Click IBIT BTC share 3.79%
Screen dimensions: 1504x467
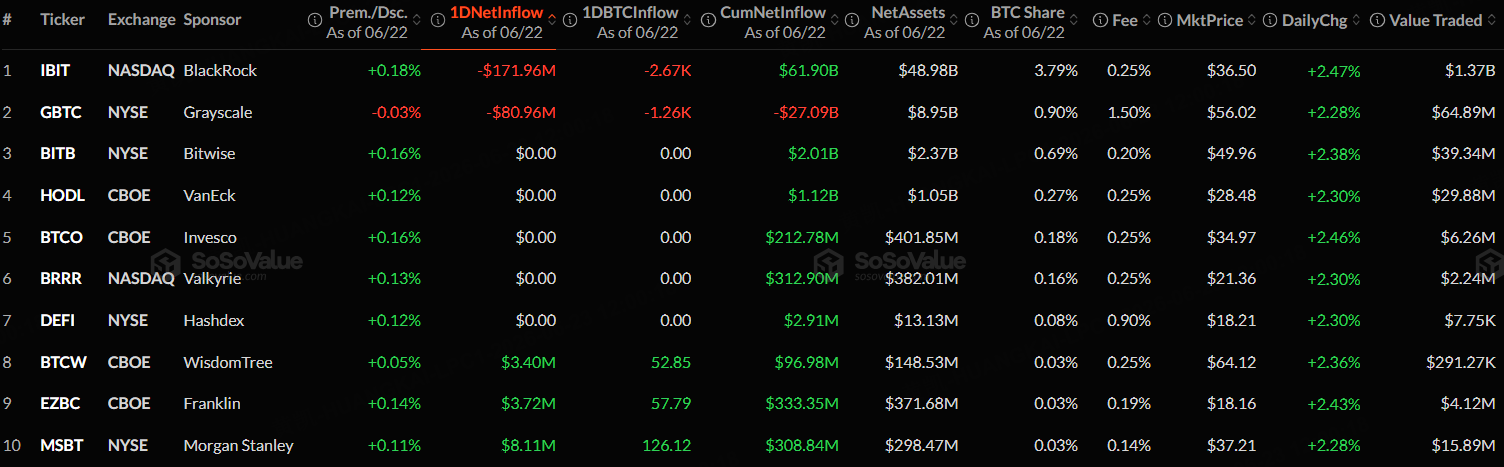(x=1057, y=71)
